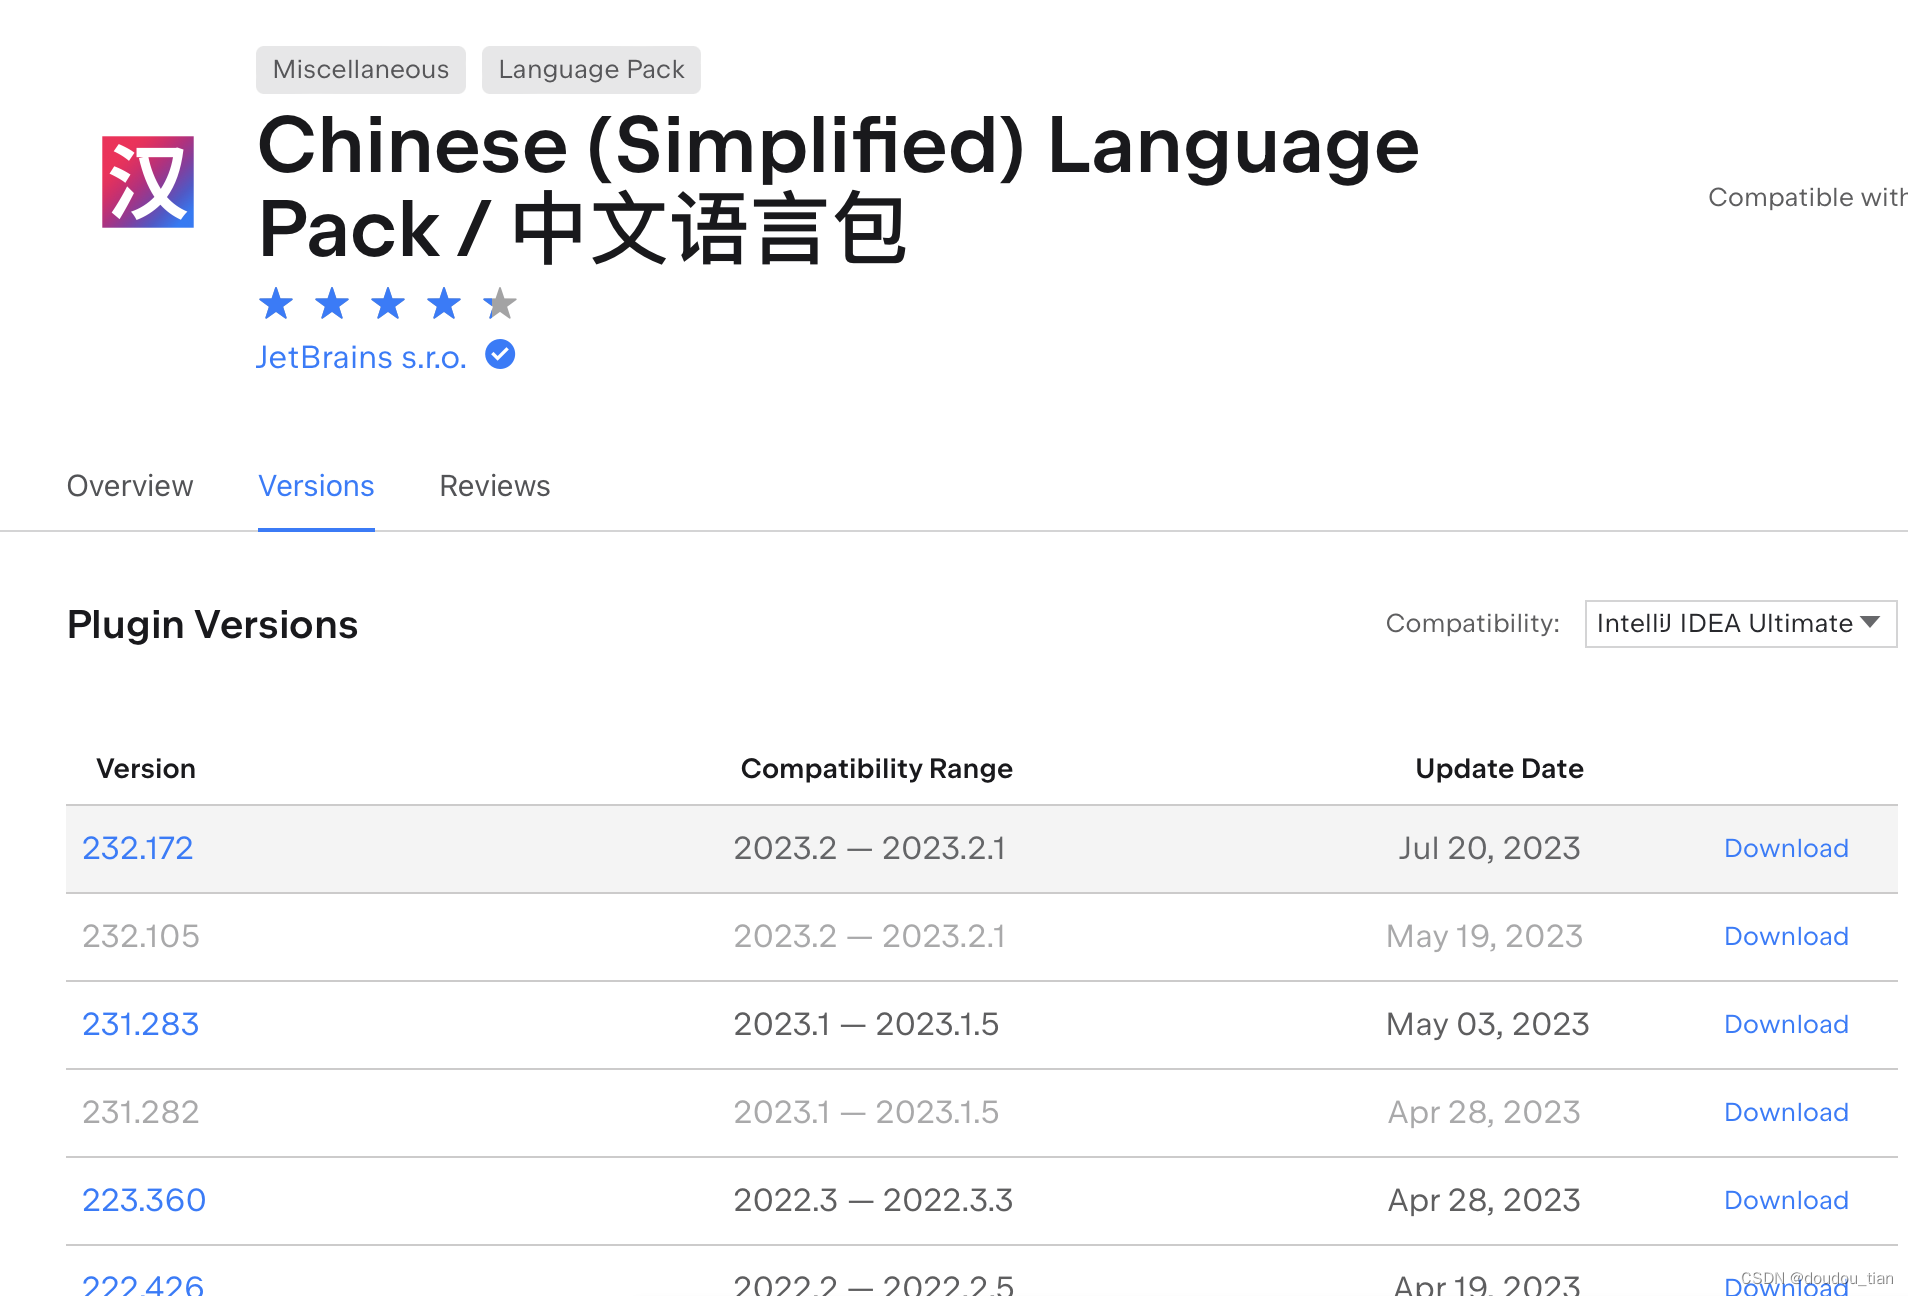
Task: Click the May 19, 2023 date cell
Action: [1484, 936]
